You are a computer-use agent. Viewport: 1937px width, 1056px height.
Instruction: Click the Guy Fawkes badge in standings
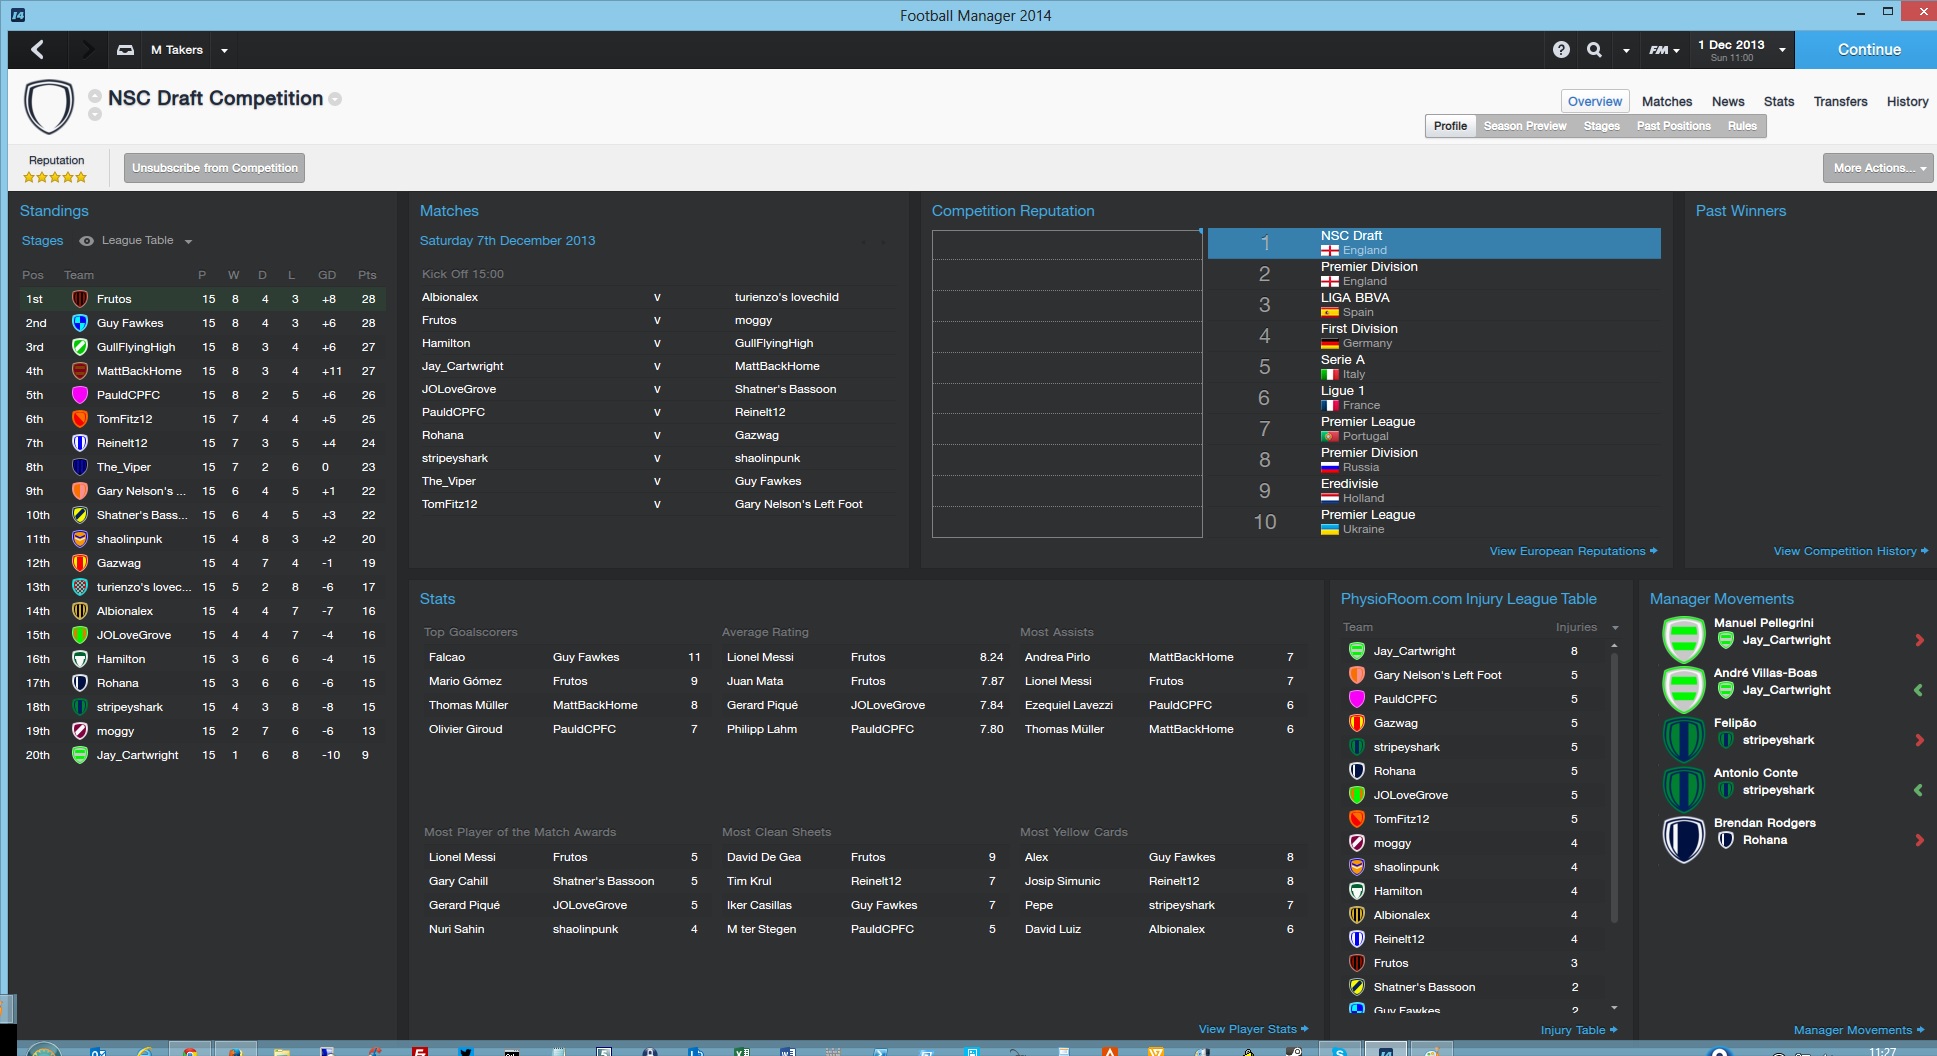pyautogui.click(x=80, y=323)
